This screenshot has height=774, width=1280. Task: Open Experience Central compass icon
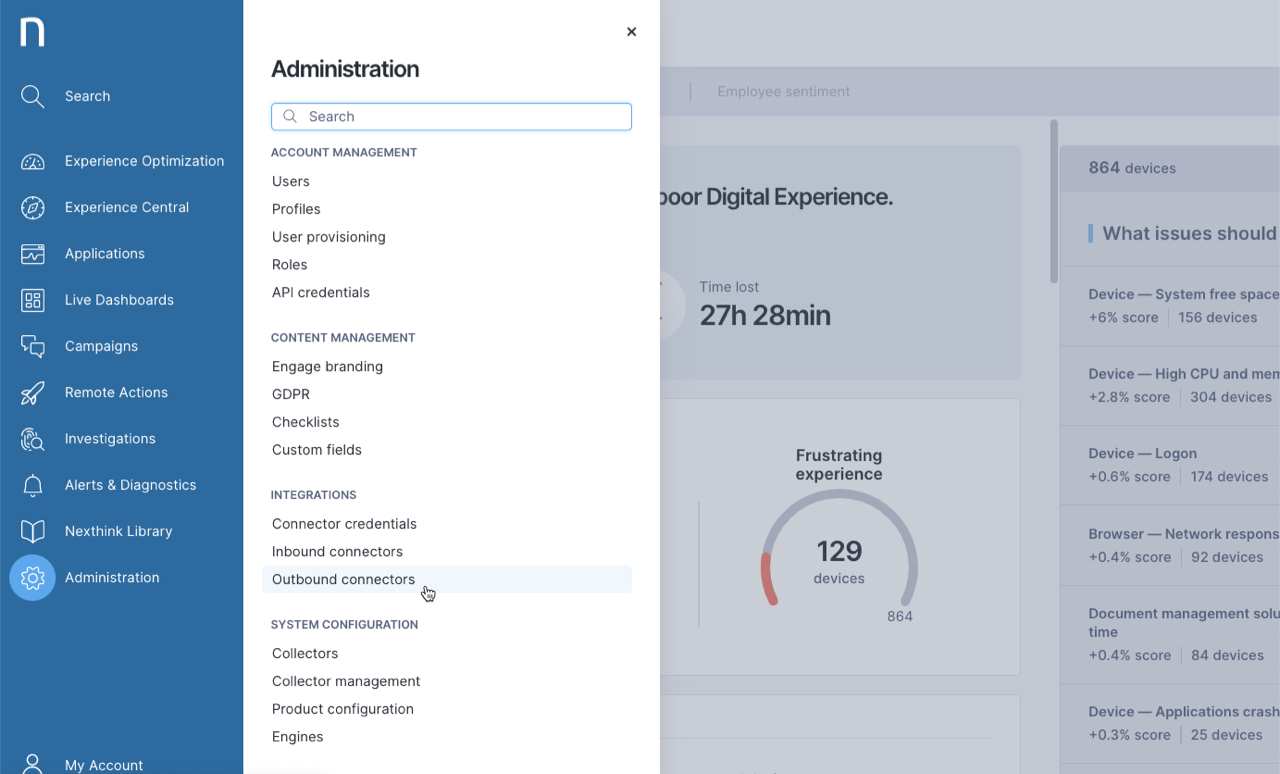(32, 208)
